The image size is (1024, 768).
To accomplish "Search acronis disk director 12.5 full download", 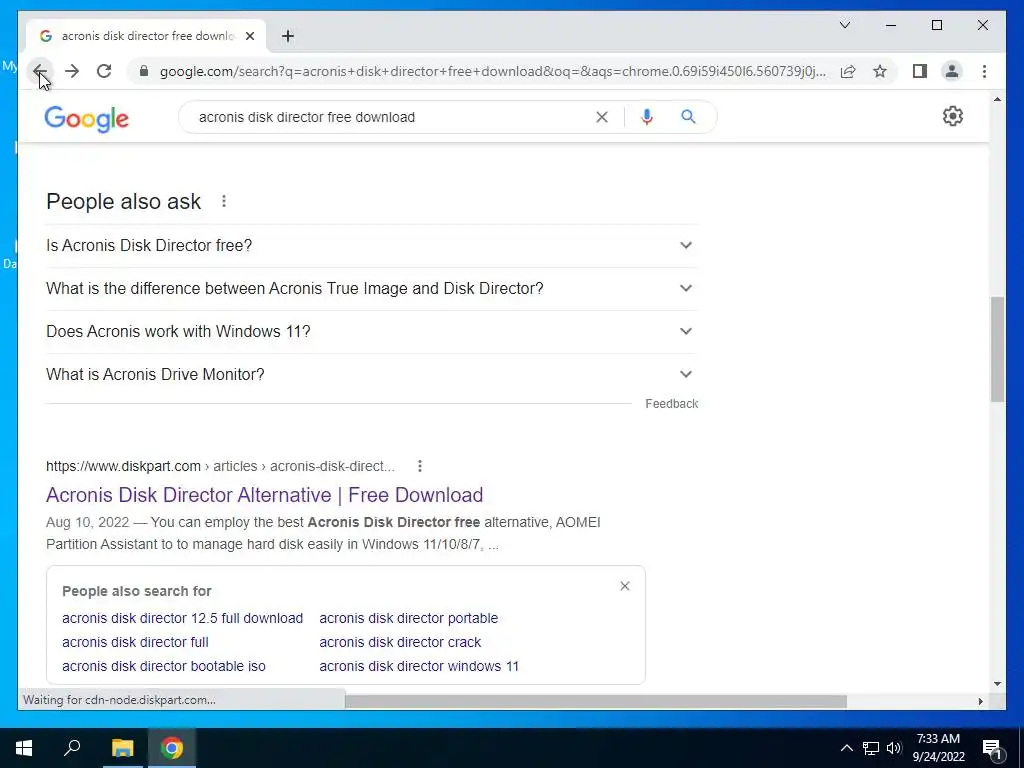I will coord(182,618).
